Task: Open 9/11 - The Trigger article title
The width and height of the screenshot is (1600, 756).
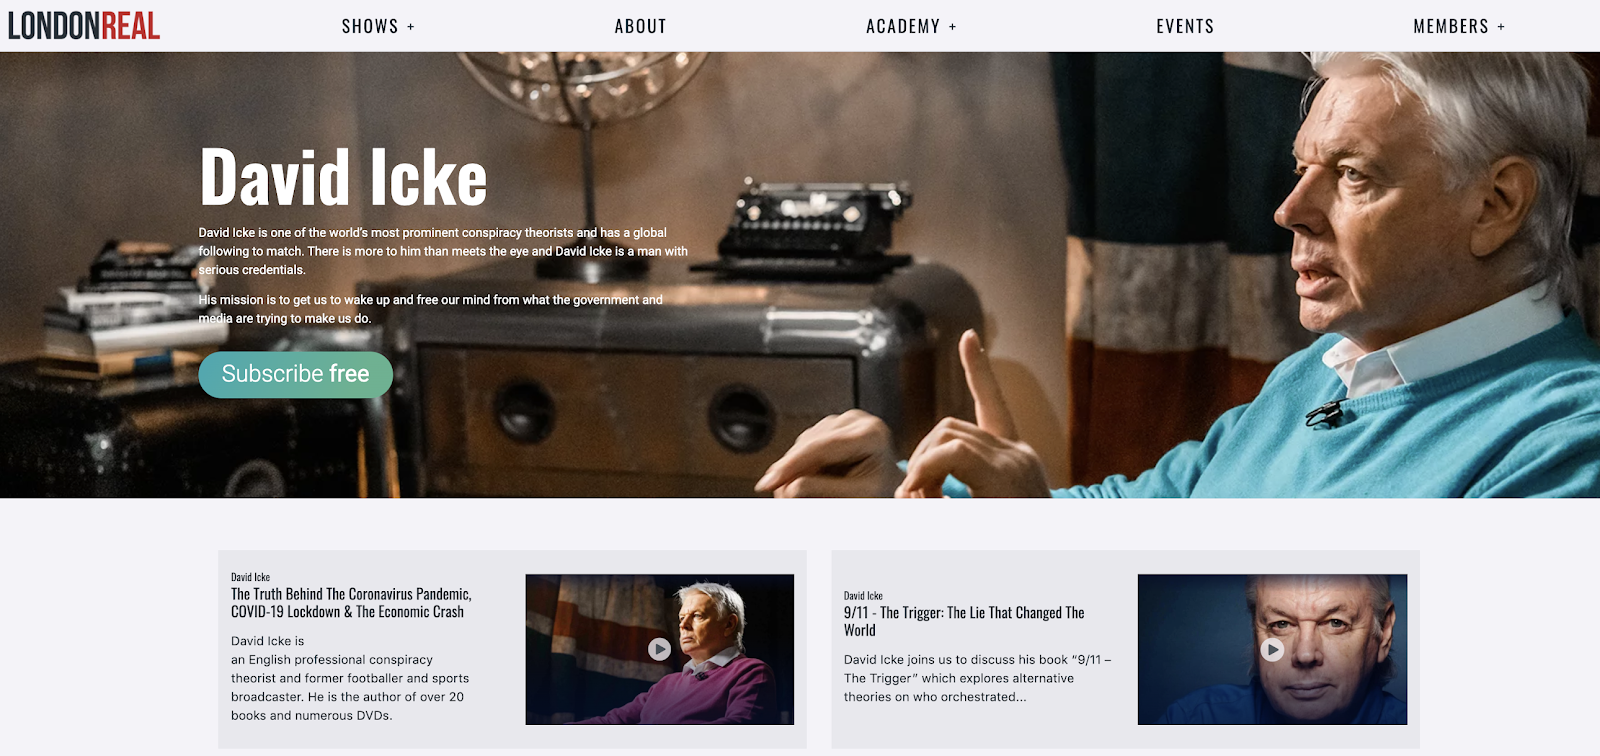Action: [x=964, y=621]
